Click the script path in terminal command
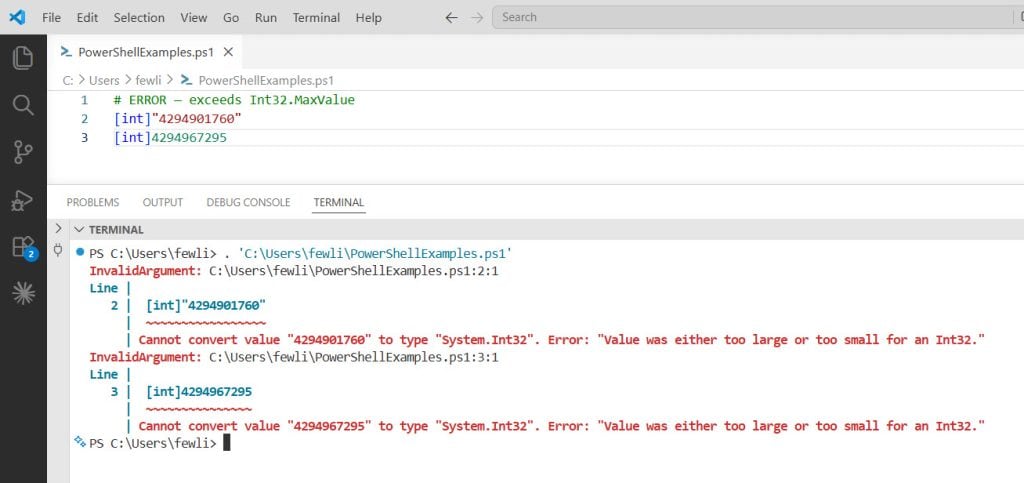The image size is (1024, 483). [376, 253]
